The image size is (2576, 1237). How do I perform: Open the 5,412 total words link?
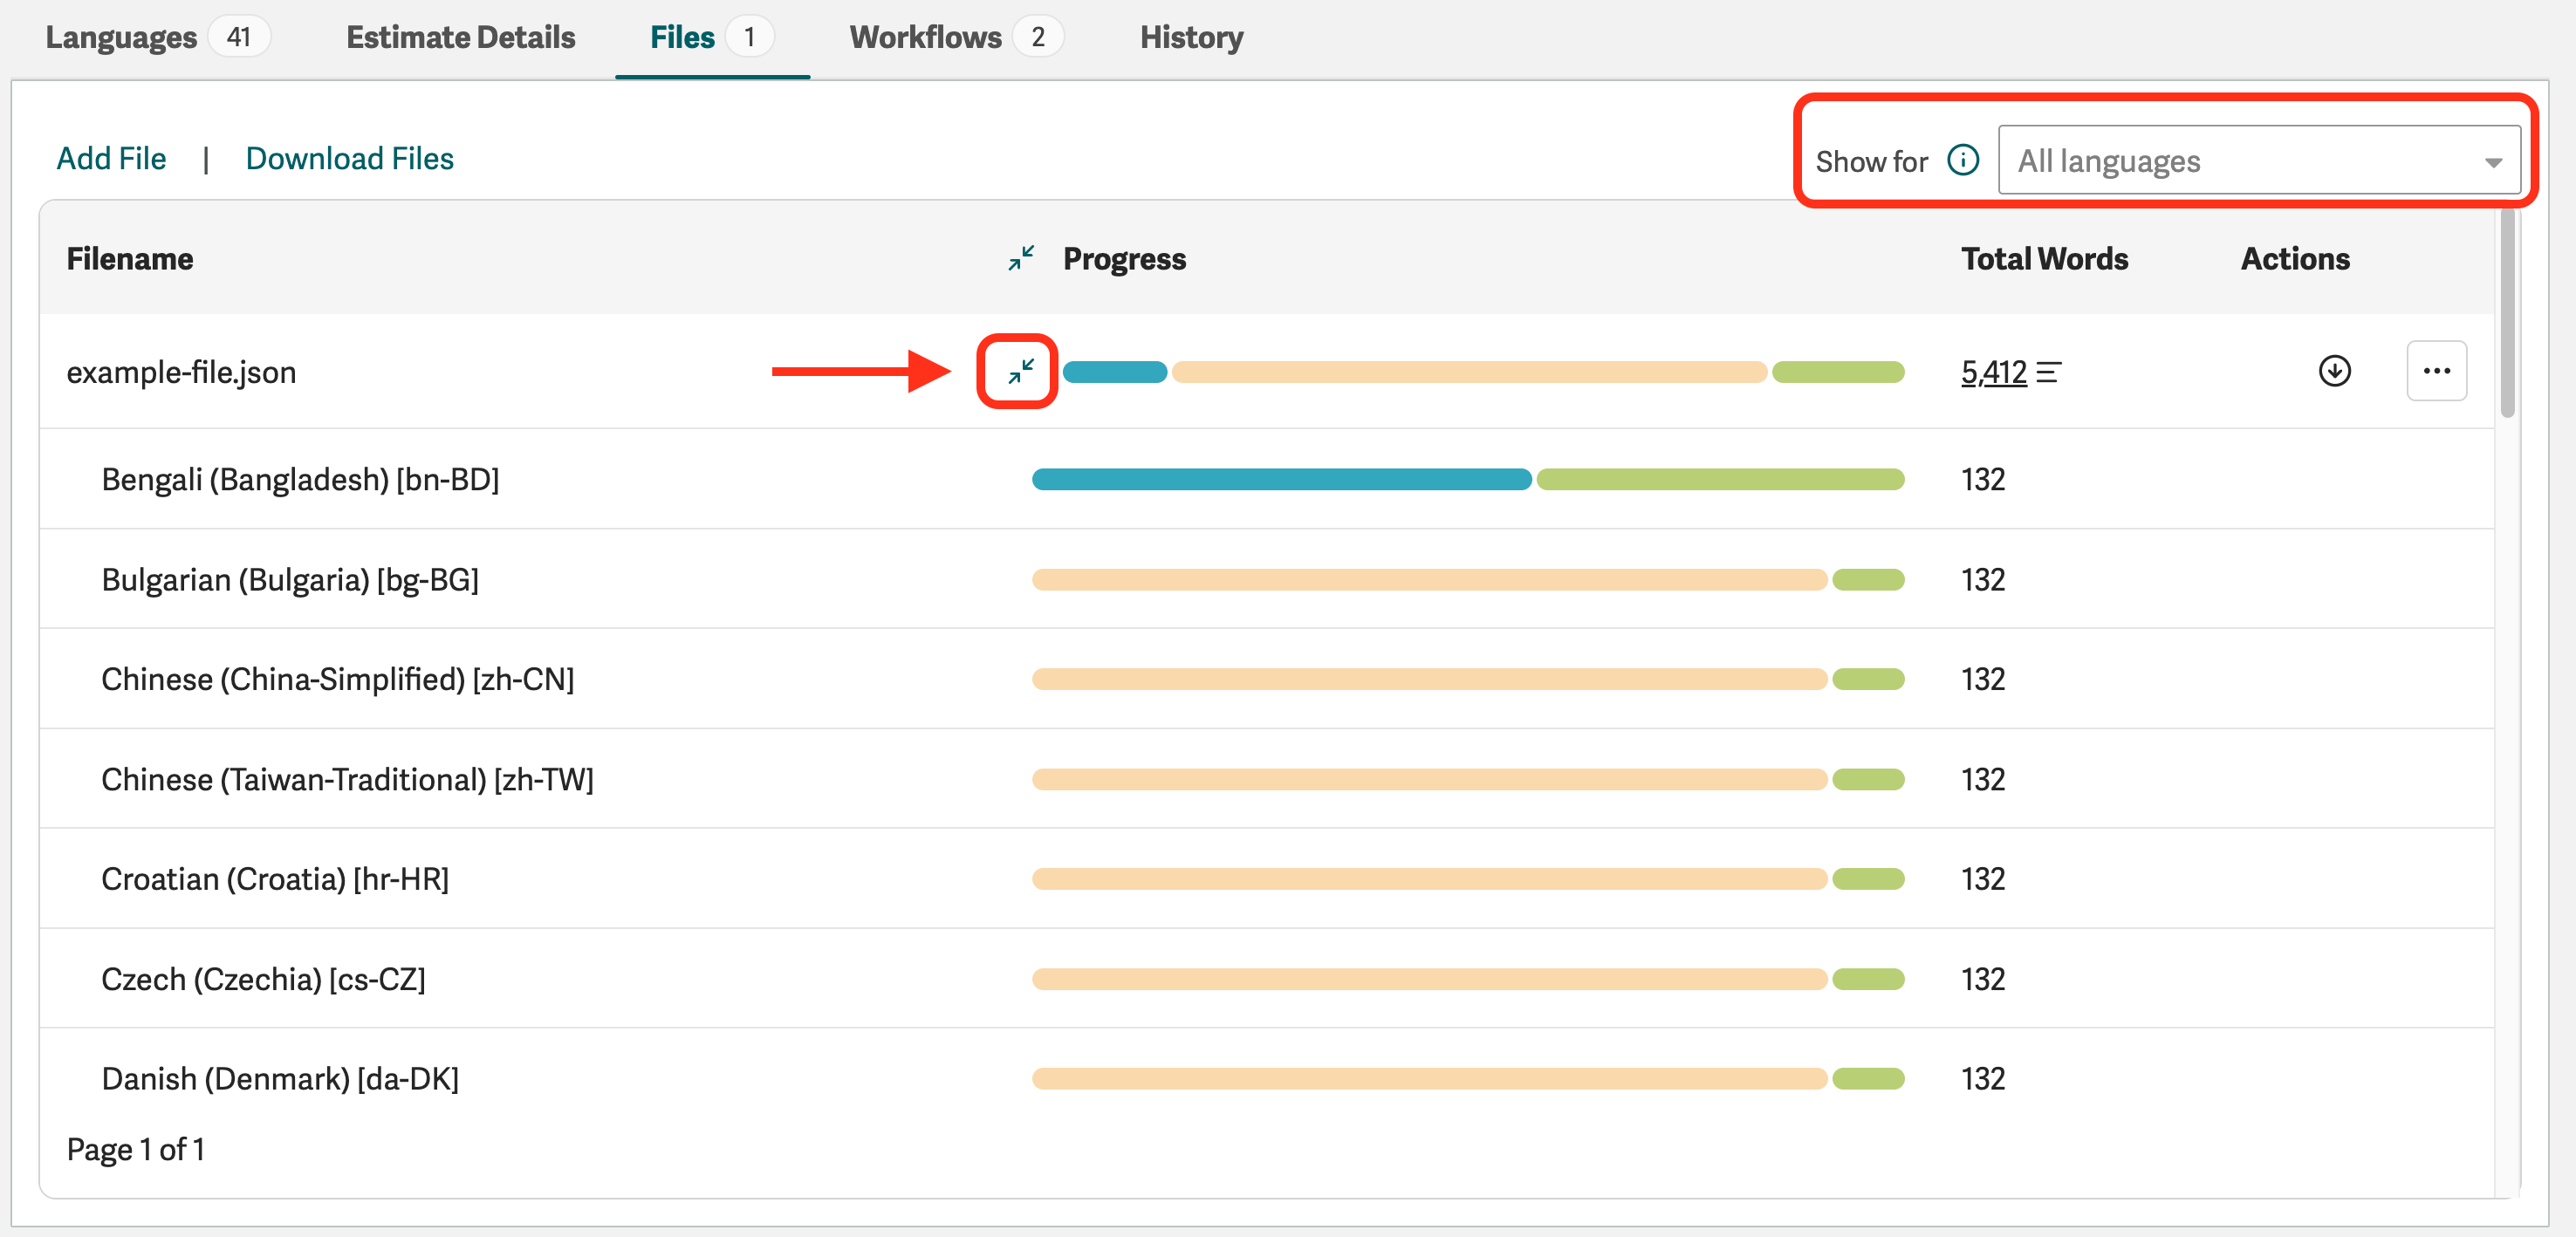(x=1993, y=373)
